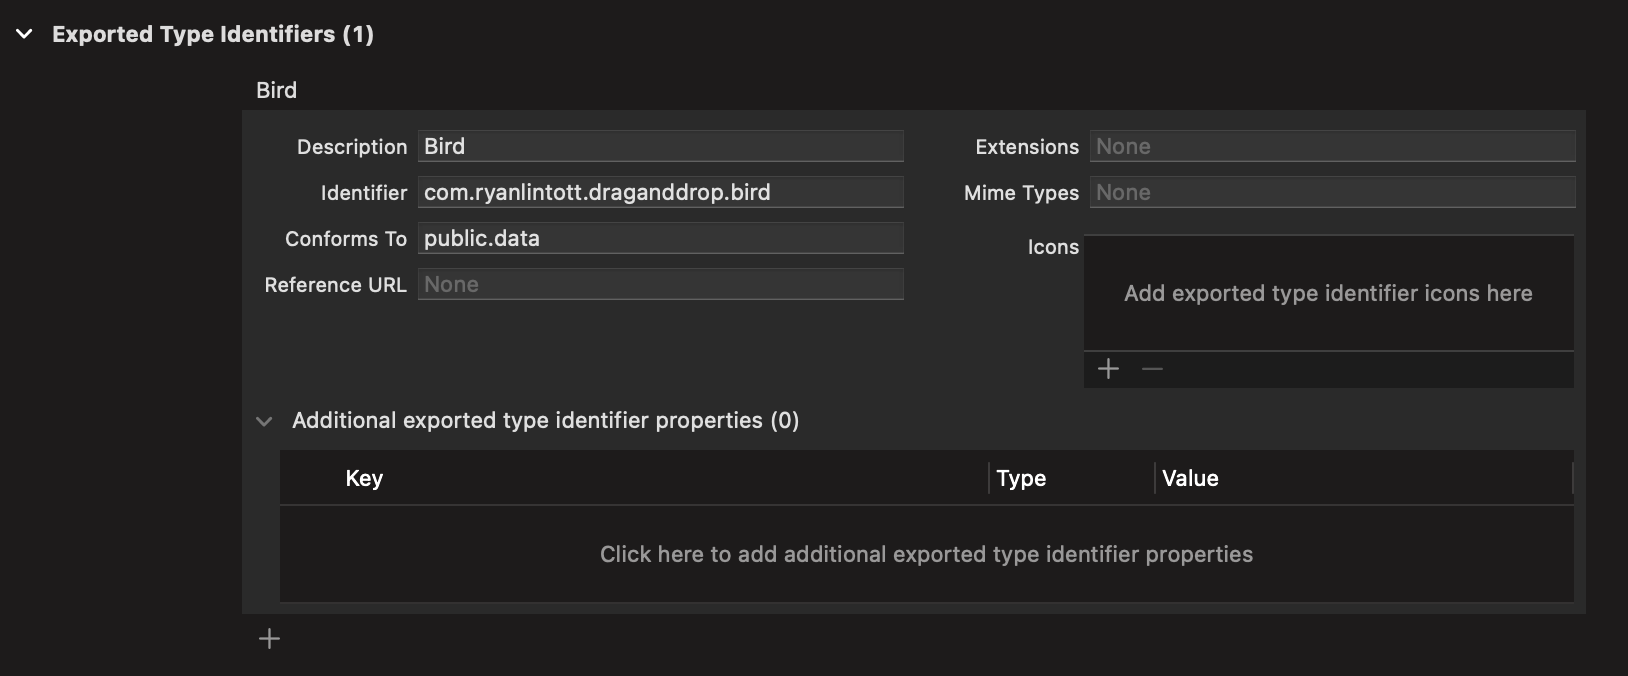Click the Exported Type Identifiers (1) heading
1628x676 pixels.
coord(213,34)
